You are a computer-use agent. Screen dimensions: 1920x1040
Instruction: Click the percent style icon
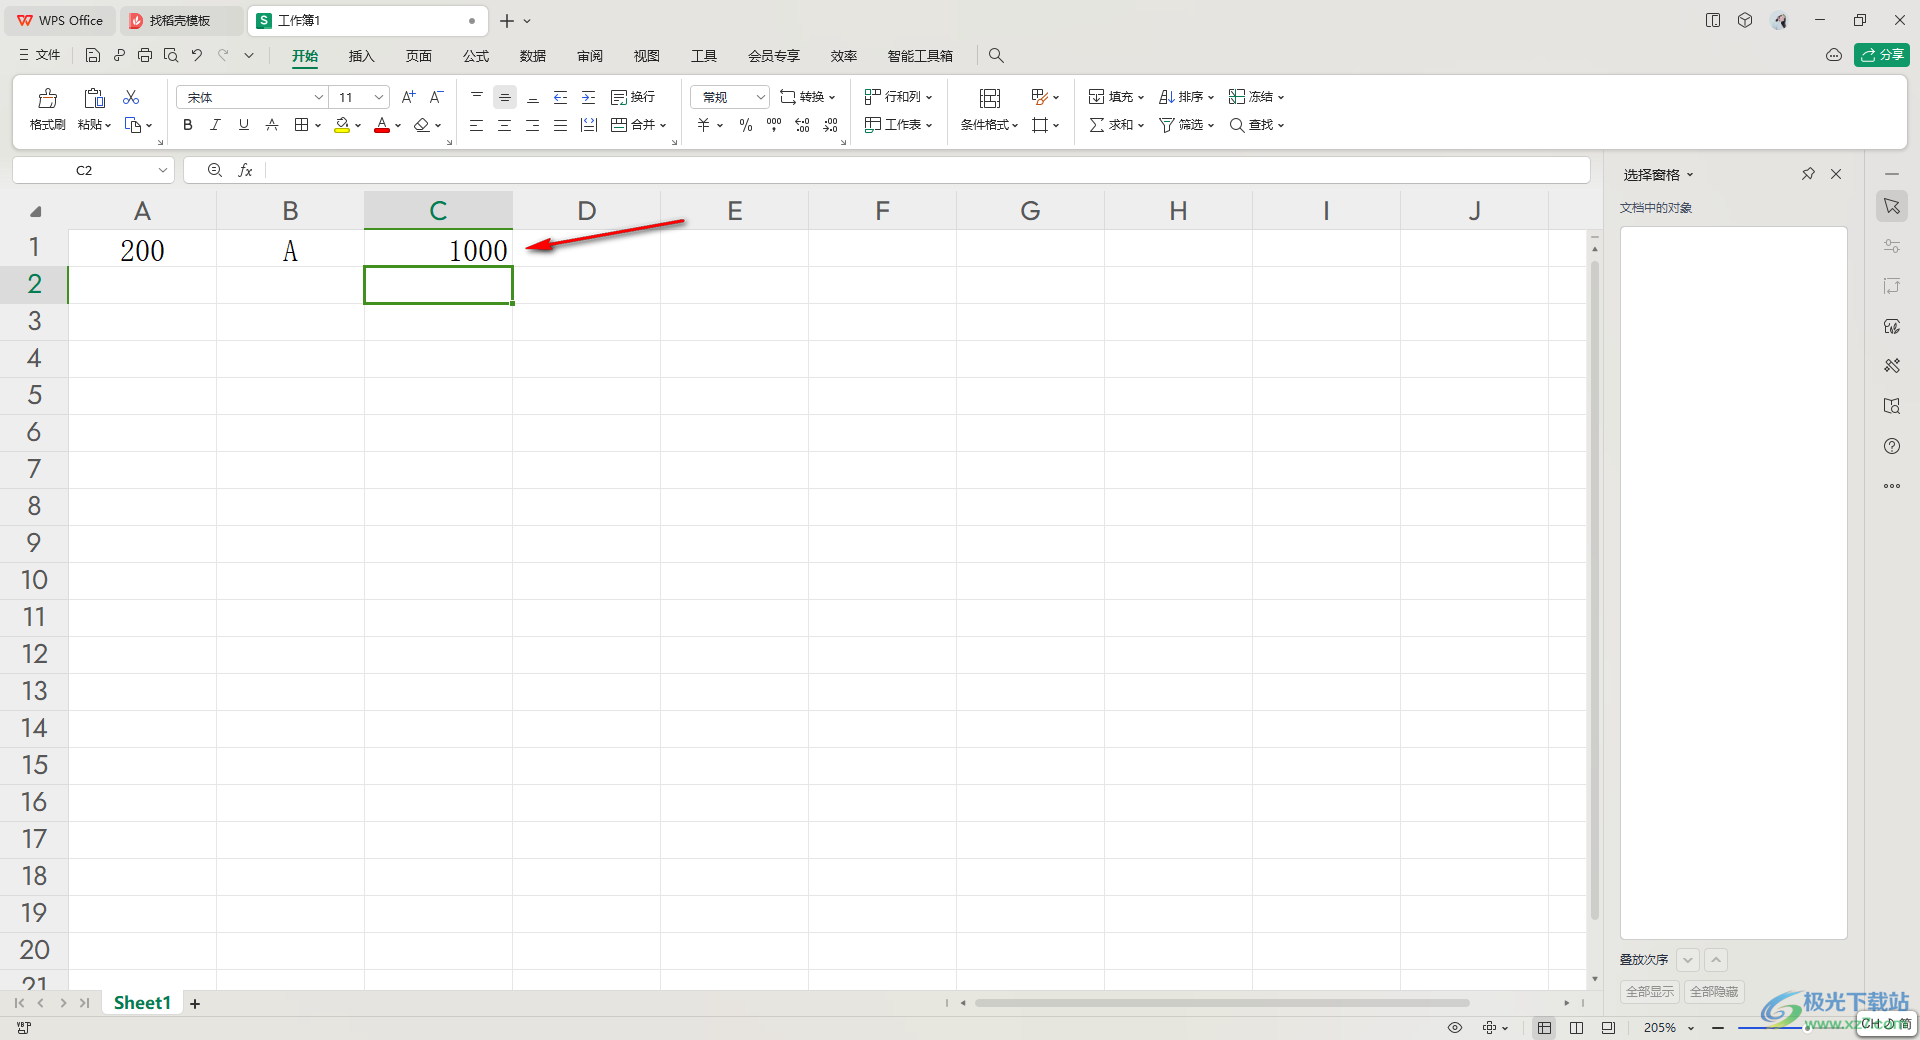(x=746, y=125)
